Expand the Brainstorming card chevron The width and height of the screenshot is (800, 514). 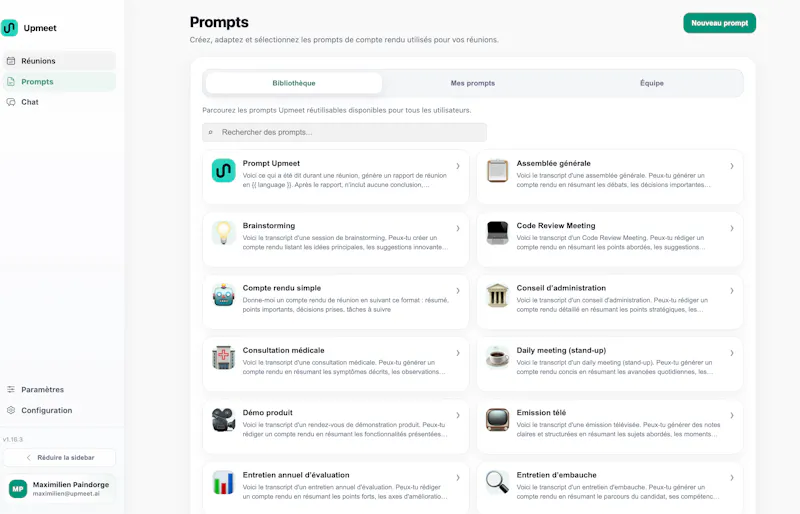point(458,228)
